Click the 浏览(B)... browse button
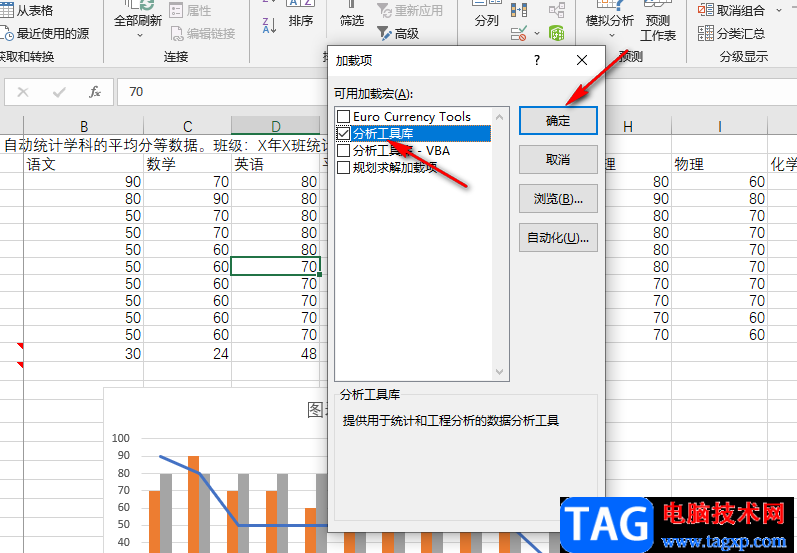Screen dimensions: 797x553 point(558,199)
